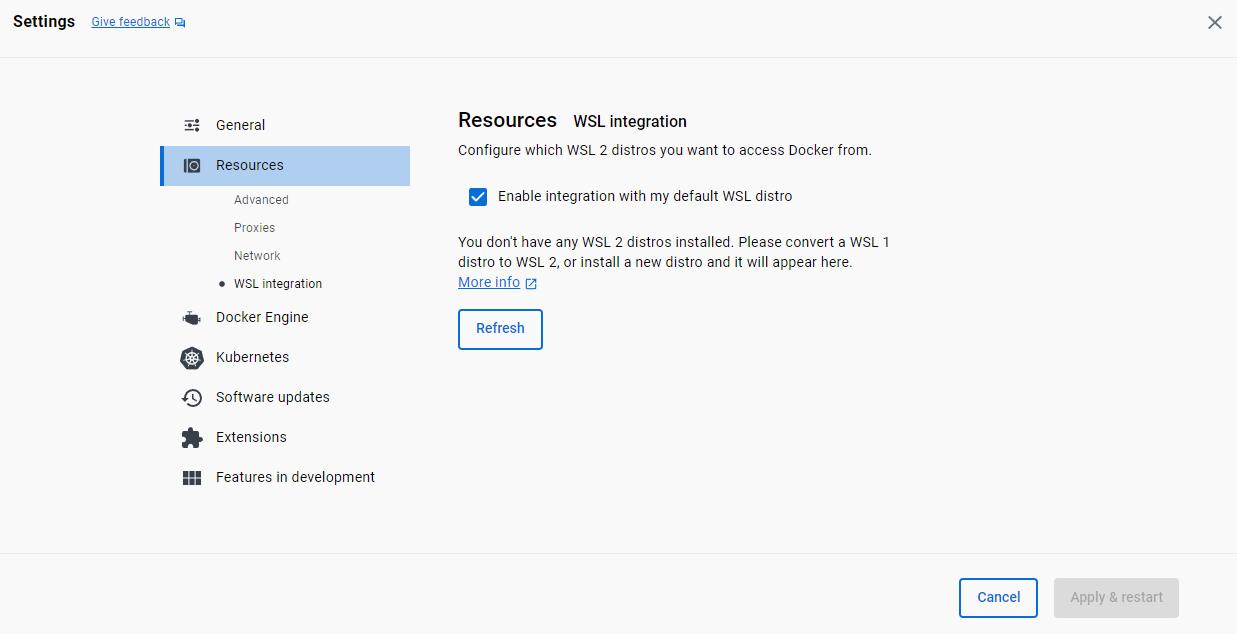Select the Resources section label

click(250, 165)
